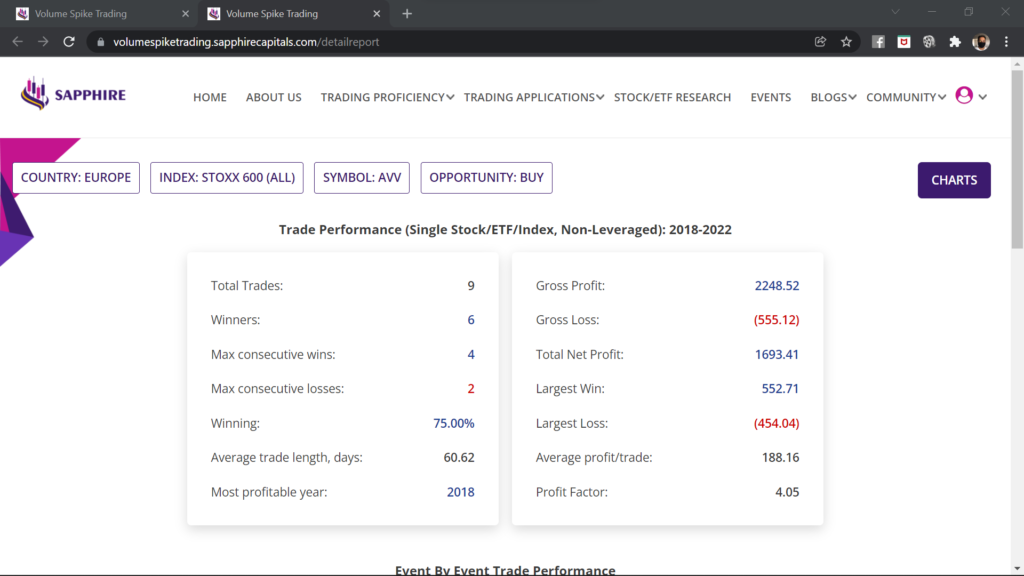
Task: Open the McAfee extension icon
Action: pos(903,42)
